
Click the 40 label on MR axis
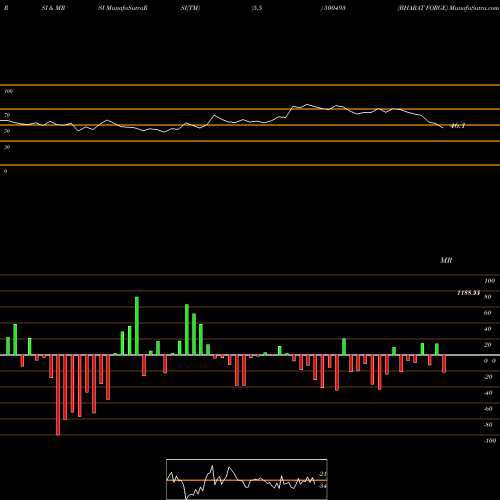click(488, 329)
